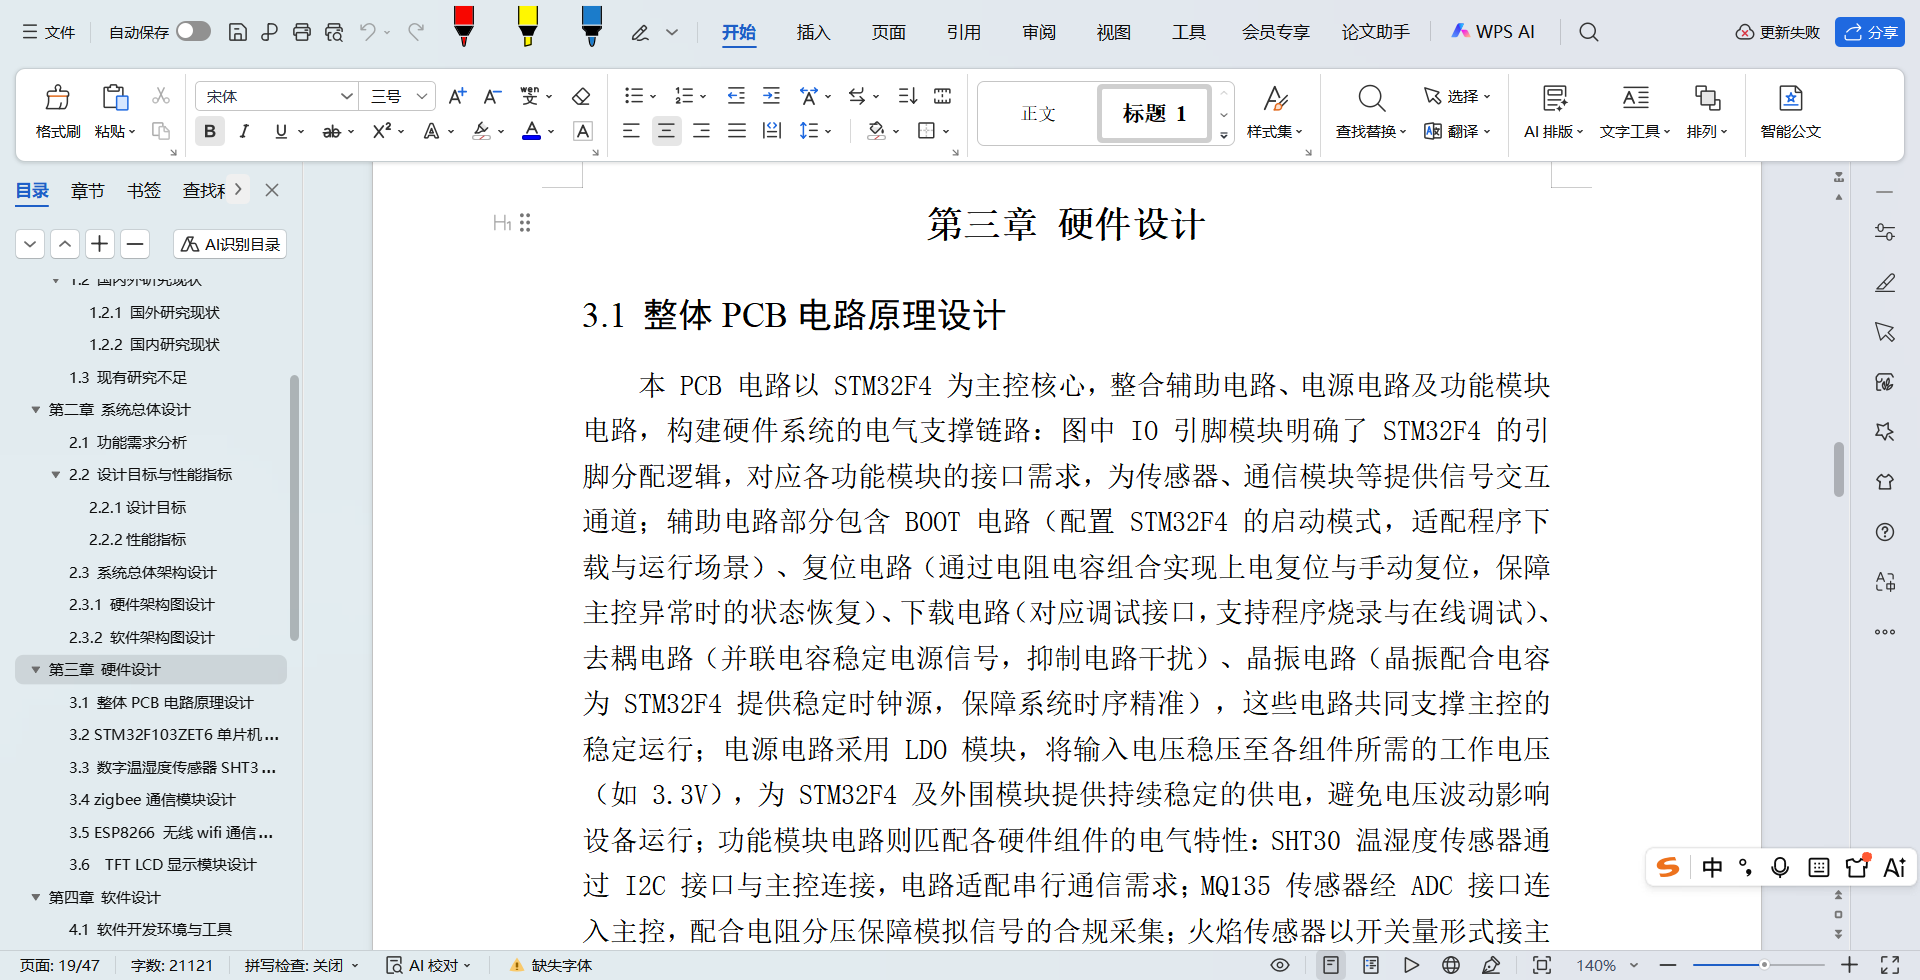Toggle eye protection mode in status bar
Viewport: 1920px width, 980px height.
pos(1280,965)
